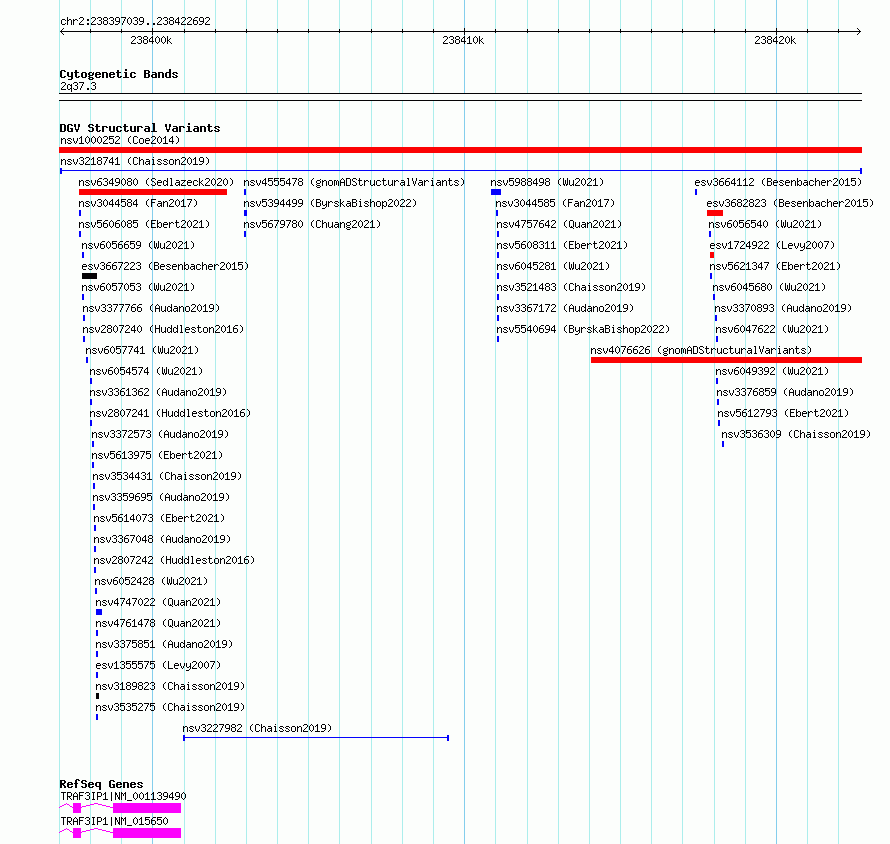
Task: Select nsv3536309 (Chaisson2019) label
Action: coord(796,434)
